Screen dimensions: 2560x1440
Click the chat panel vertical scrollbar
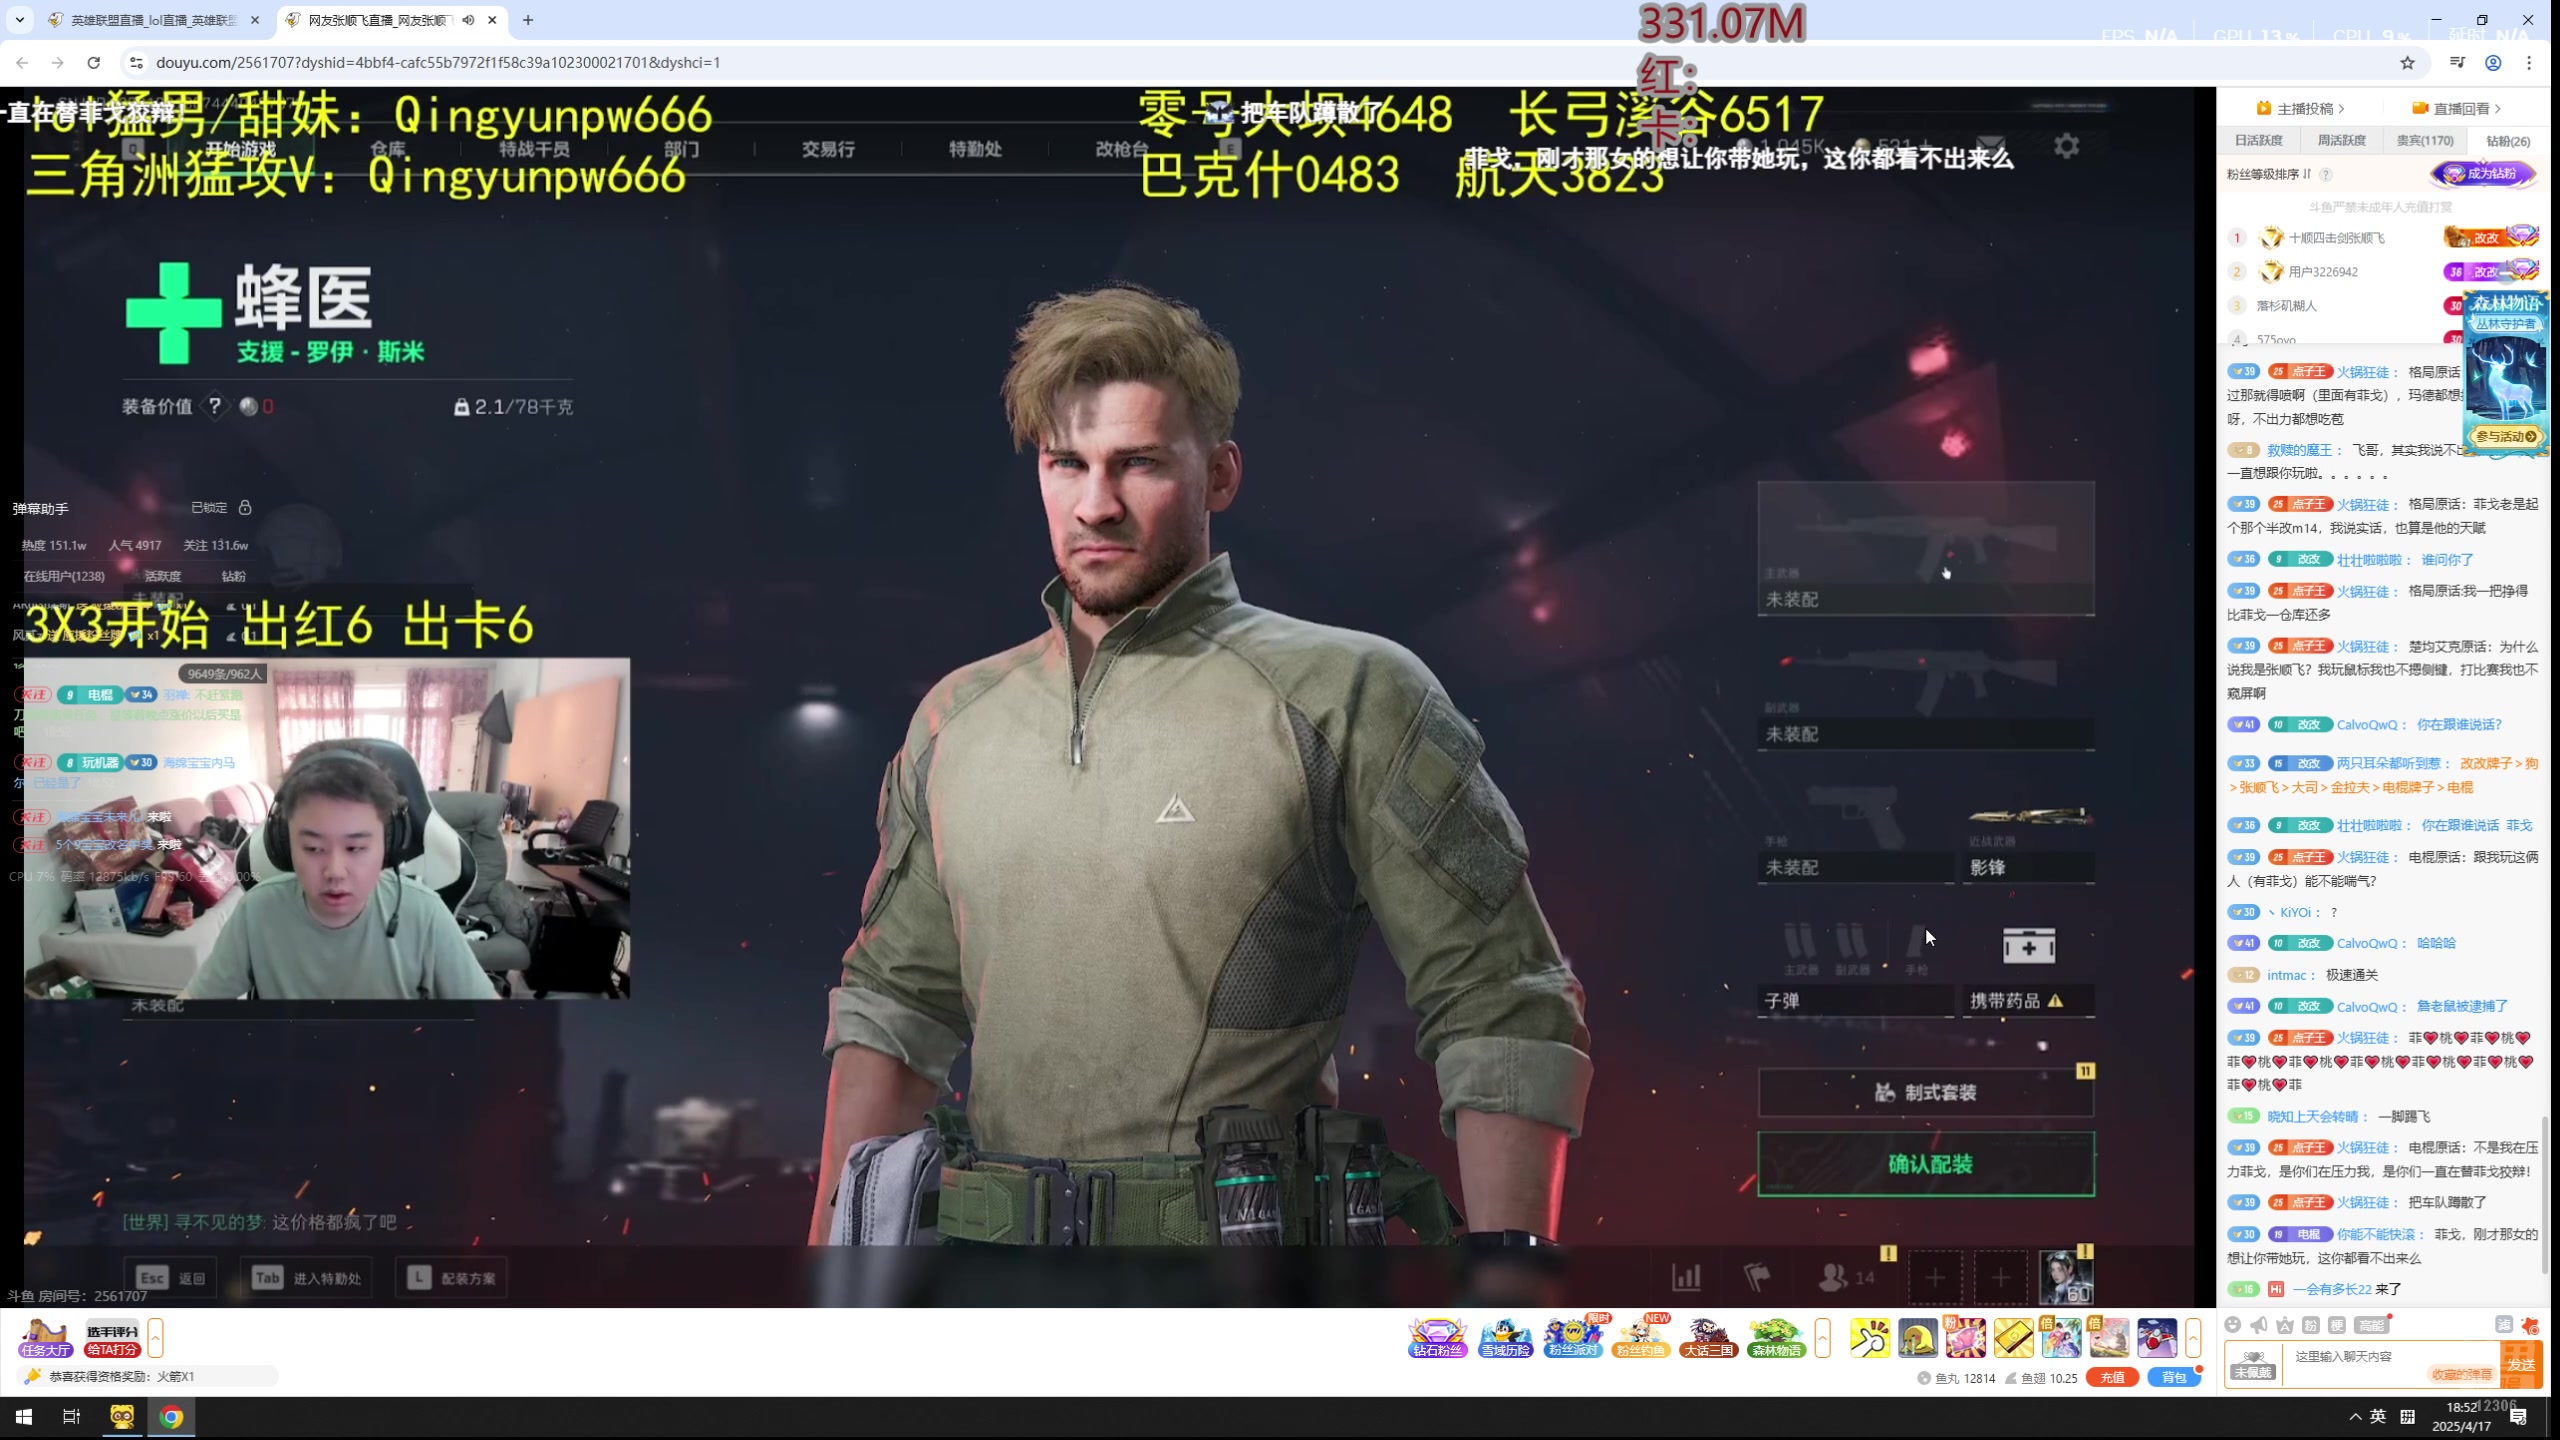pyautogui.click(x=2545, y=1195)
